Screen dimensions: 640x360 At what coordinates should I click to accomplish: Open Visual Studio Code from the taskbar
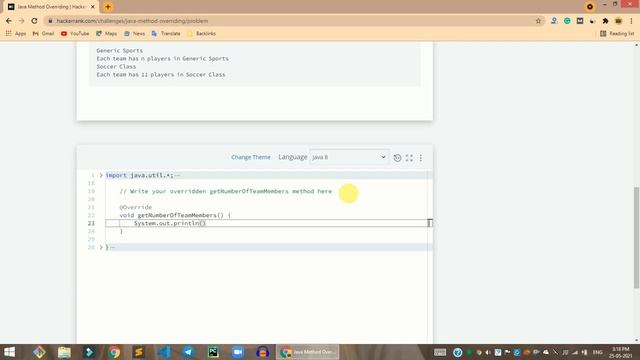pyautogui.click(x=164, y=352)
